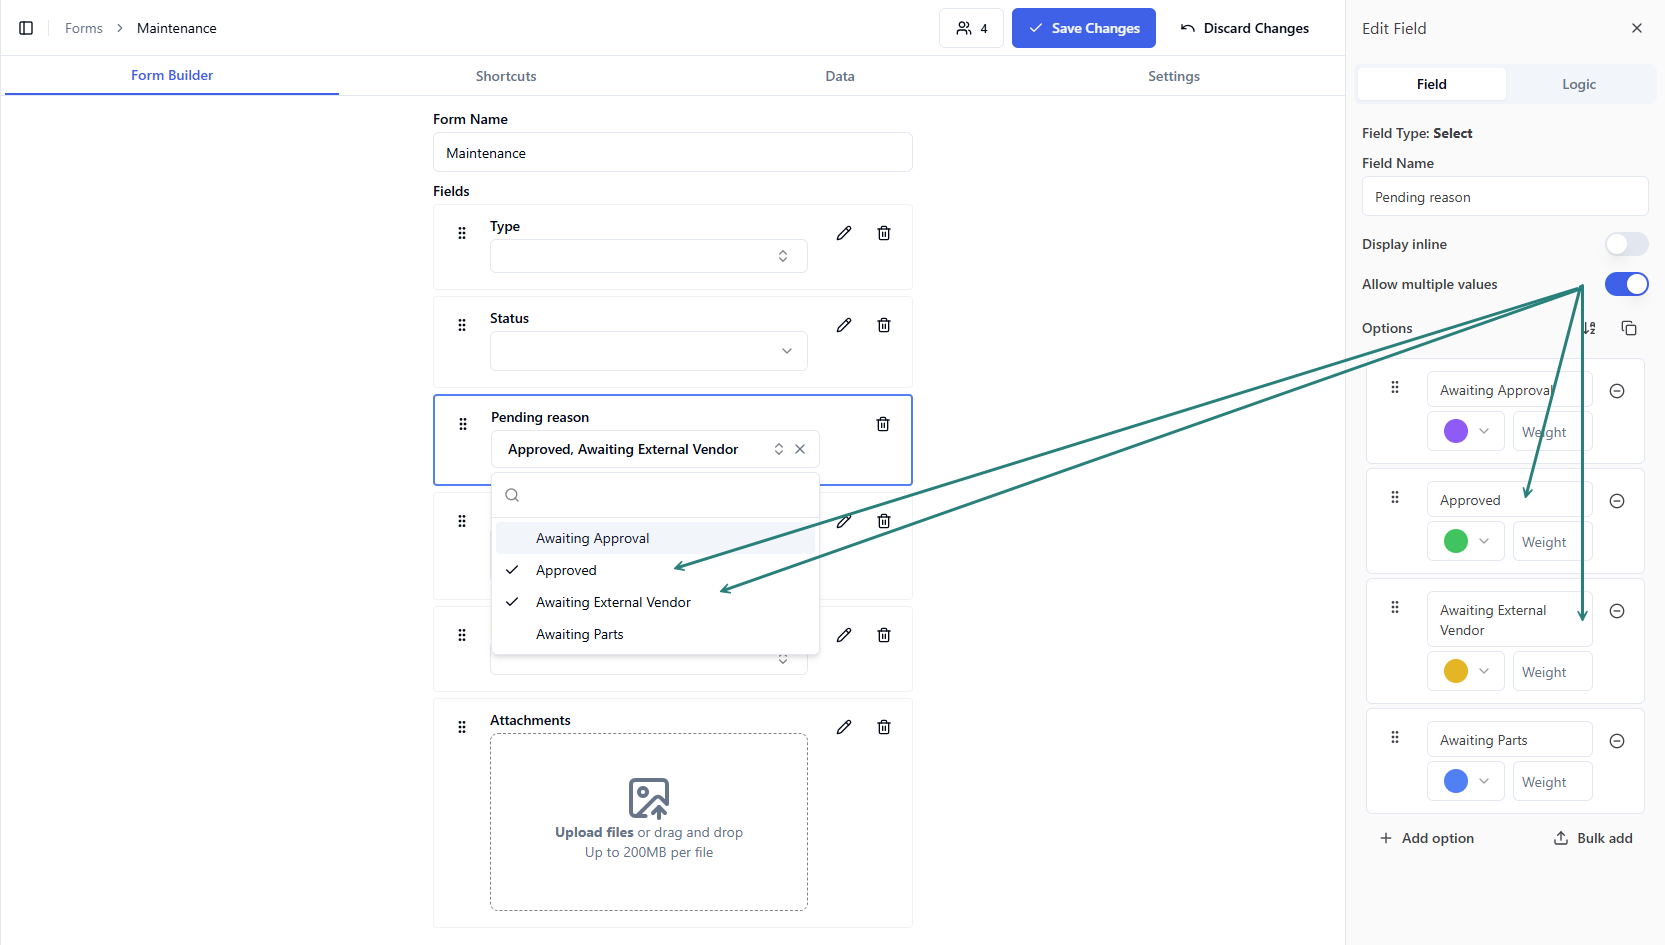Viewport: 1665px width, 945px height.
Task: Click the Bulk add button
Action: [1593, 838]
